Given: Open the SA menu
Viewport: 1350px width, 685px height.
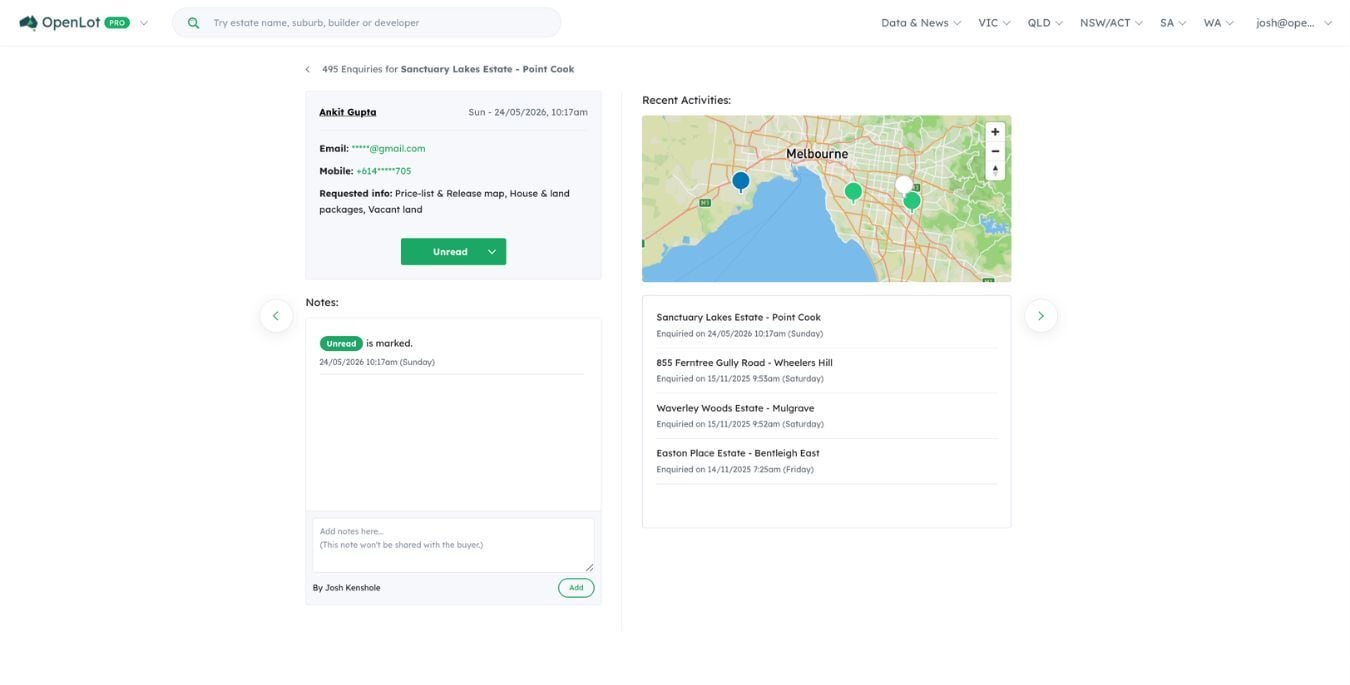Looking at the screenshot, I should point(1173,22).
